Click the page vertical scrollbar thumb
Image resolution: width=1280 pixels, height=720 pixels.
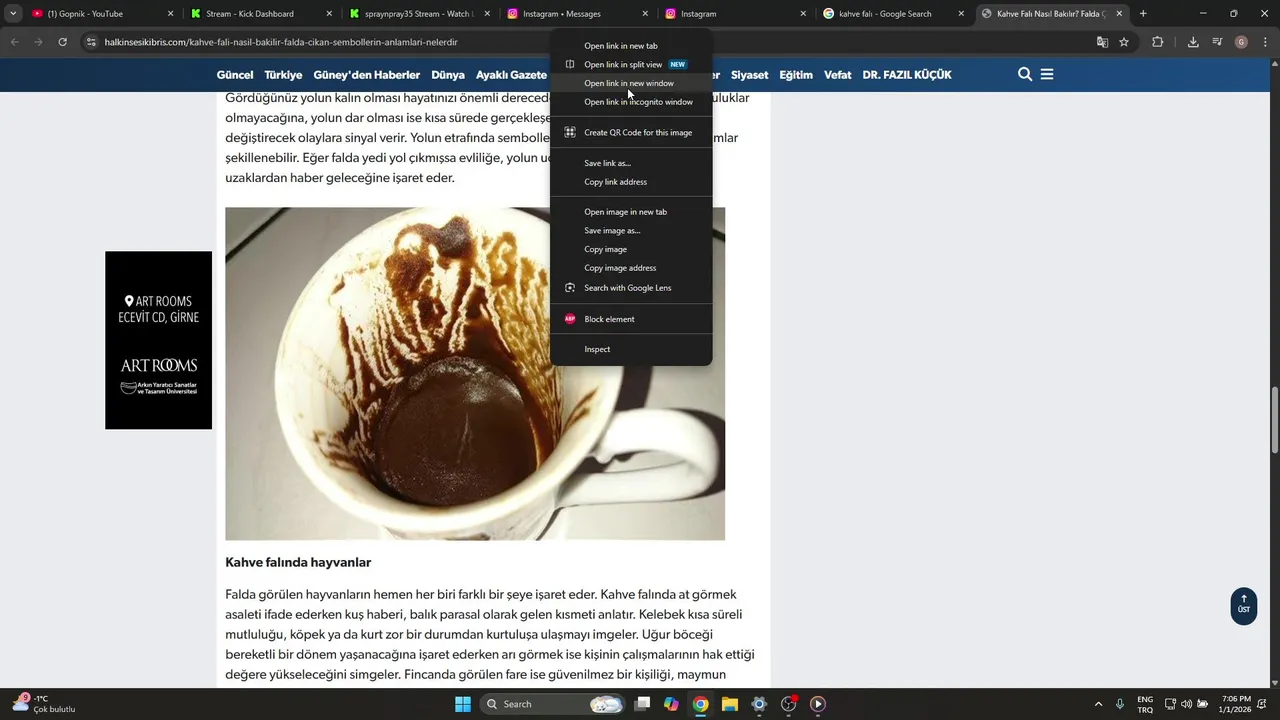point(1274,418)
